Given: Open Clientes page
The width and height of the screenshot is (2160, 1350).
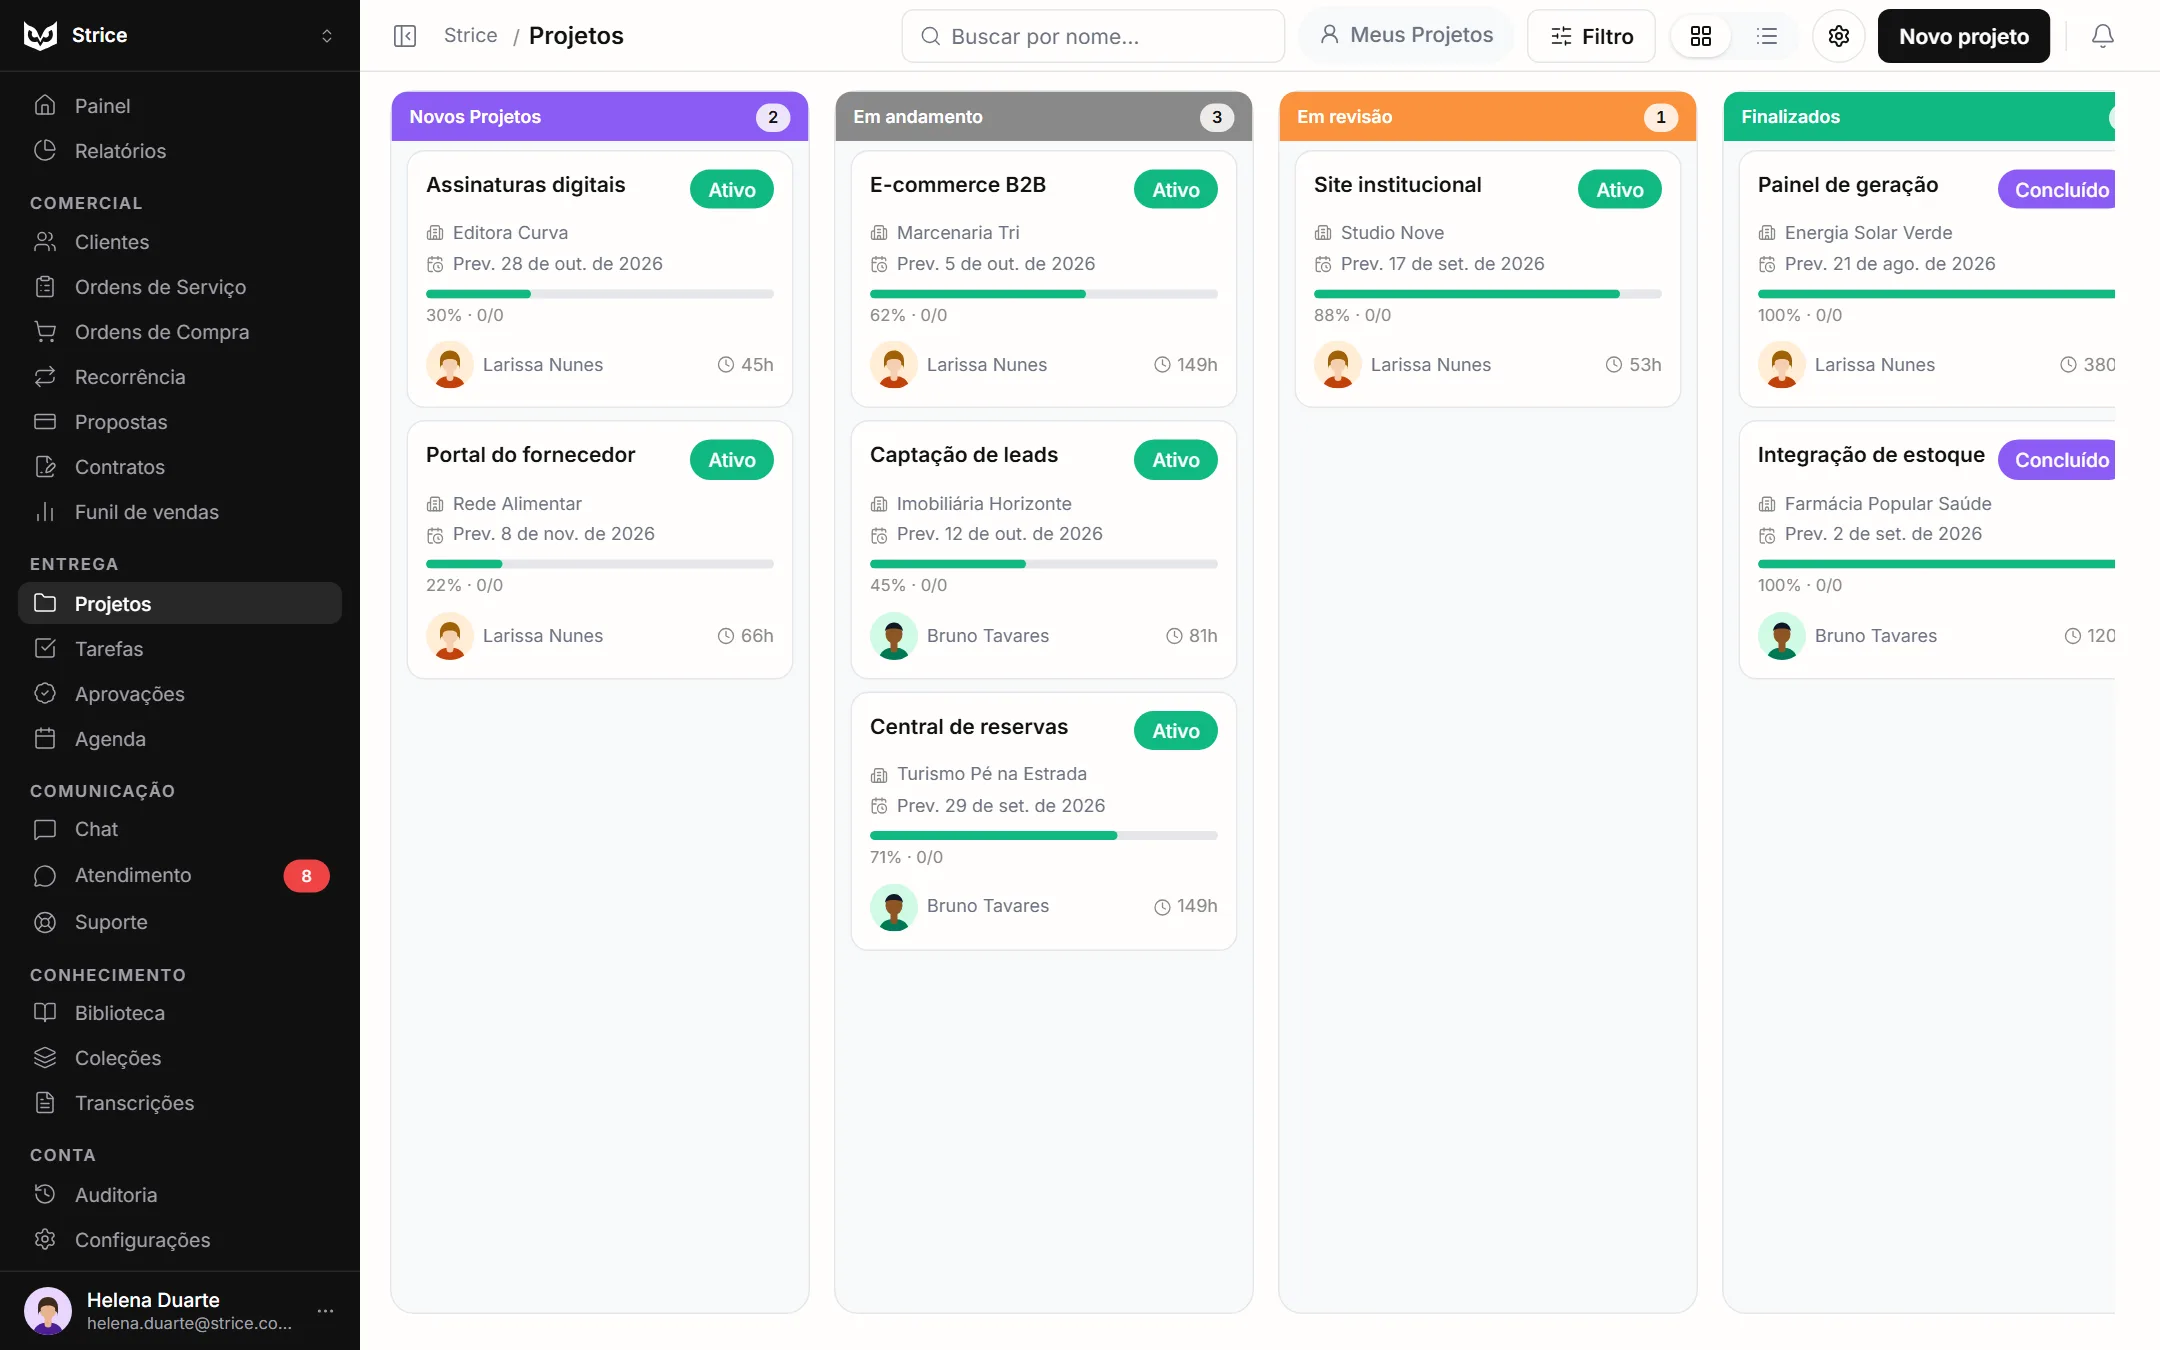Looking at the screenshot, I should [x=180, y=242].
